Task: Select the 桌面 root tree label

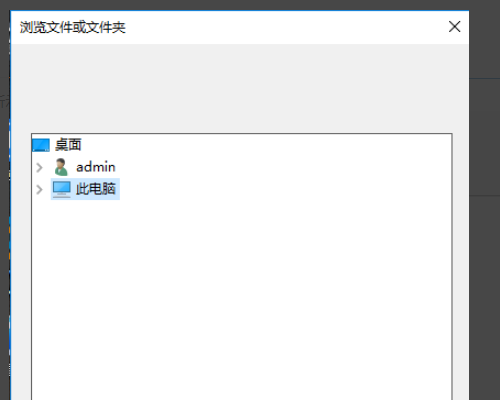Action: point(68,145)
